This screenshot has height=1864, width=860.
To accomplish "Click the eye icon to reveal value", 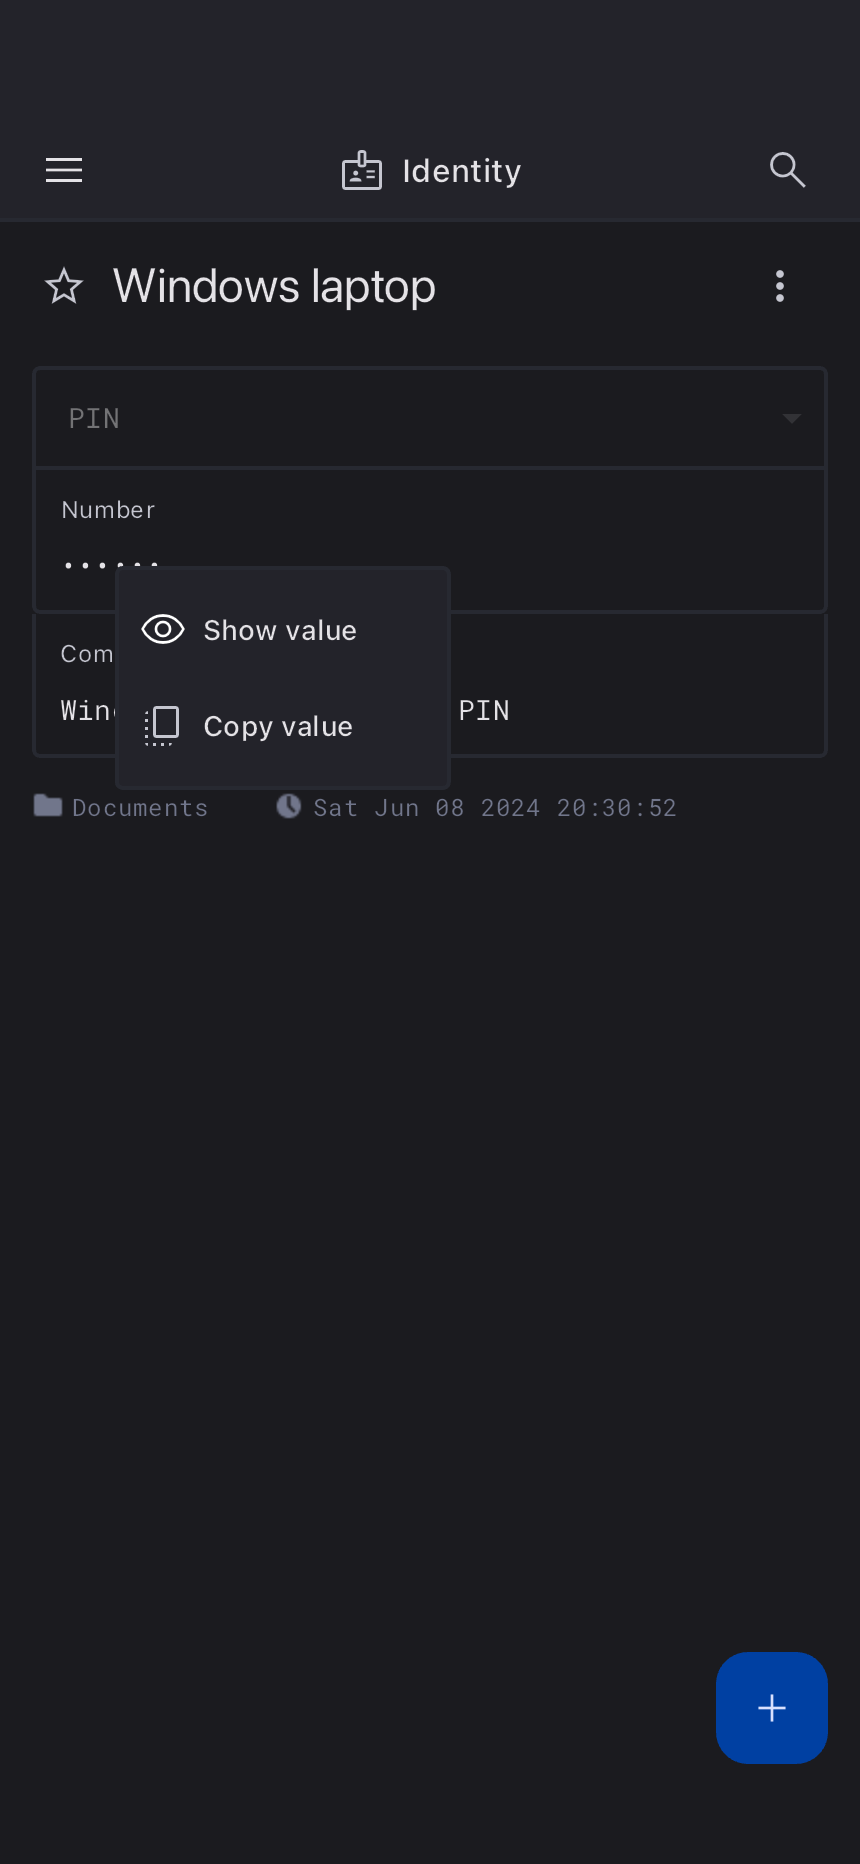I will click(163, 630).
